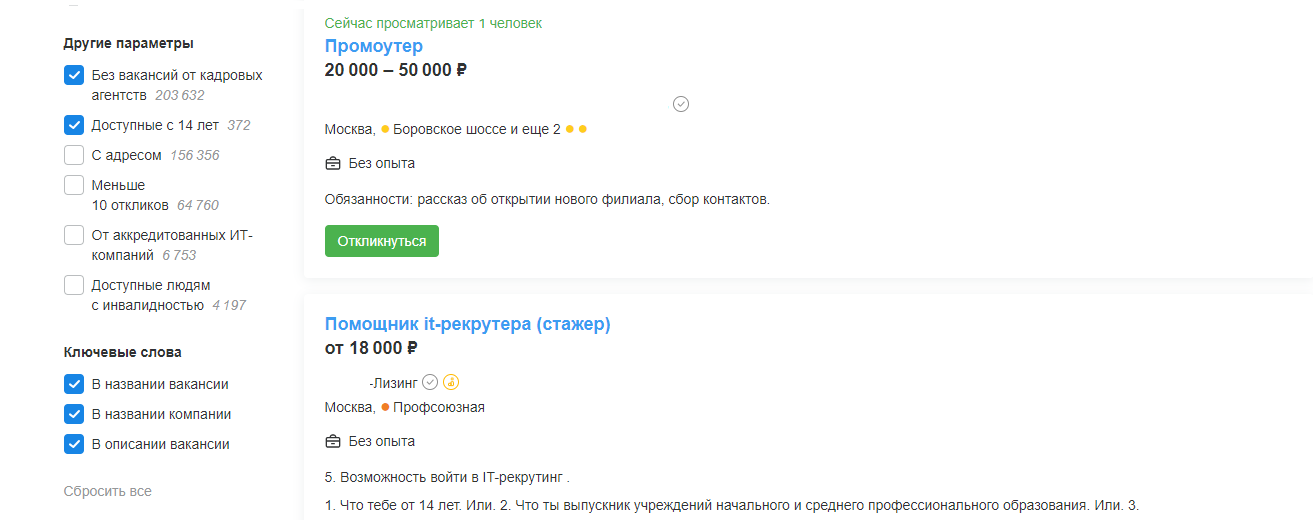Disable the 'В названии компании' keyword checkbox
1313x520 pixels.
coord(74,414)
